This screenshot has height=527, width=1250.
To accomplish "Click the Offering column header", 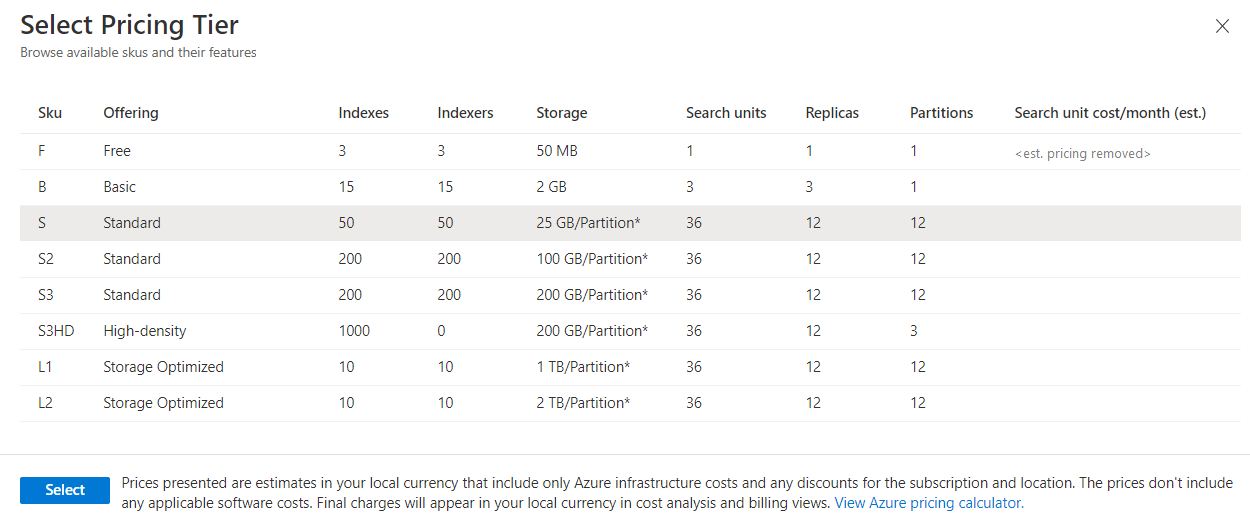I will point(131,113).
